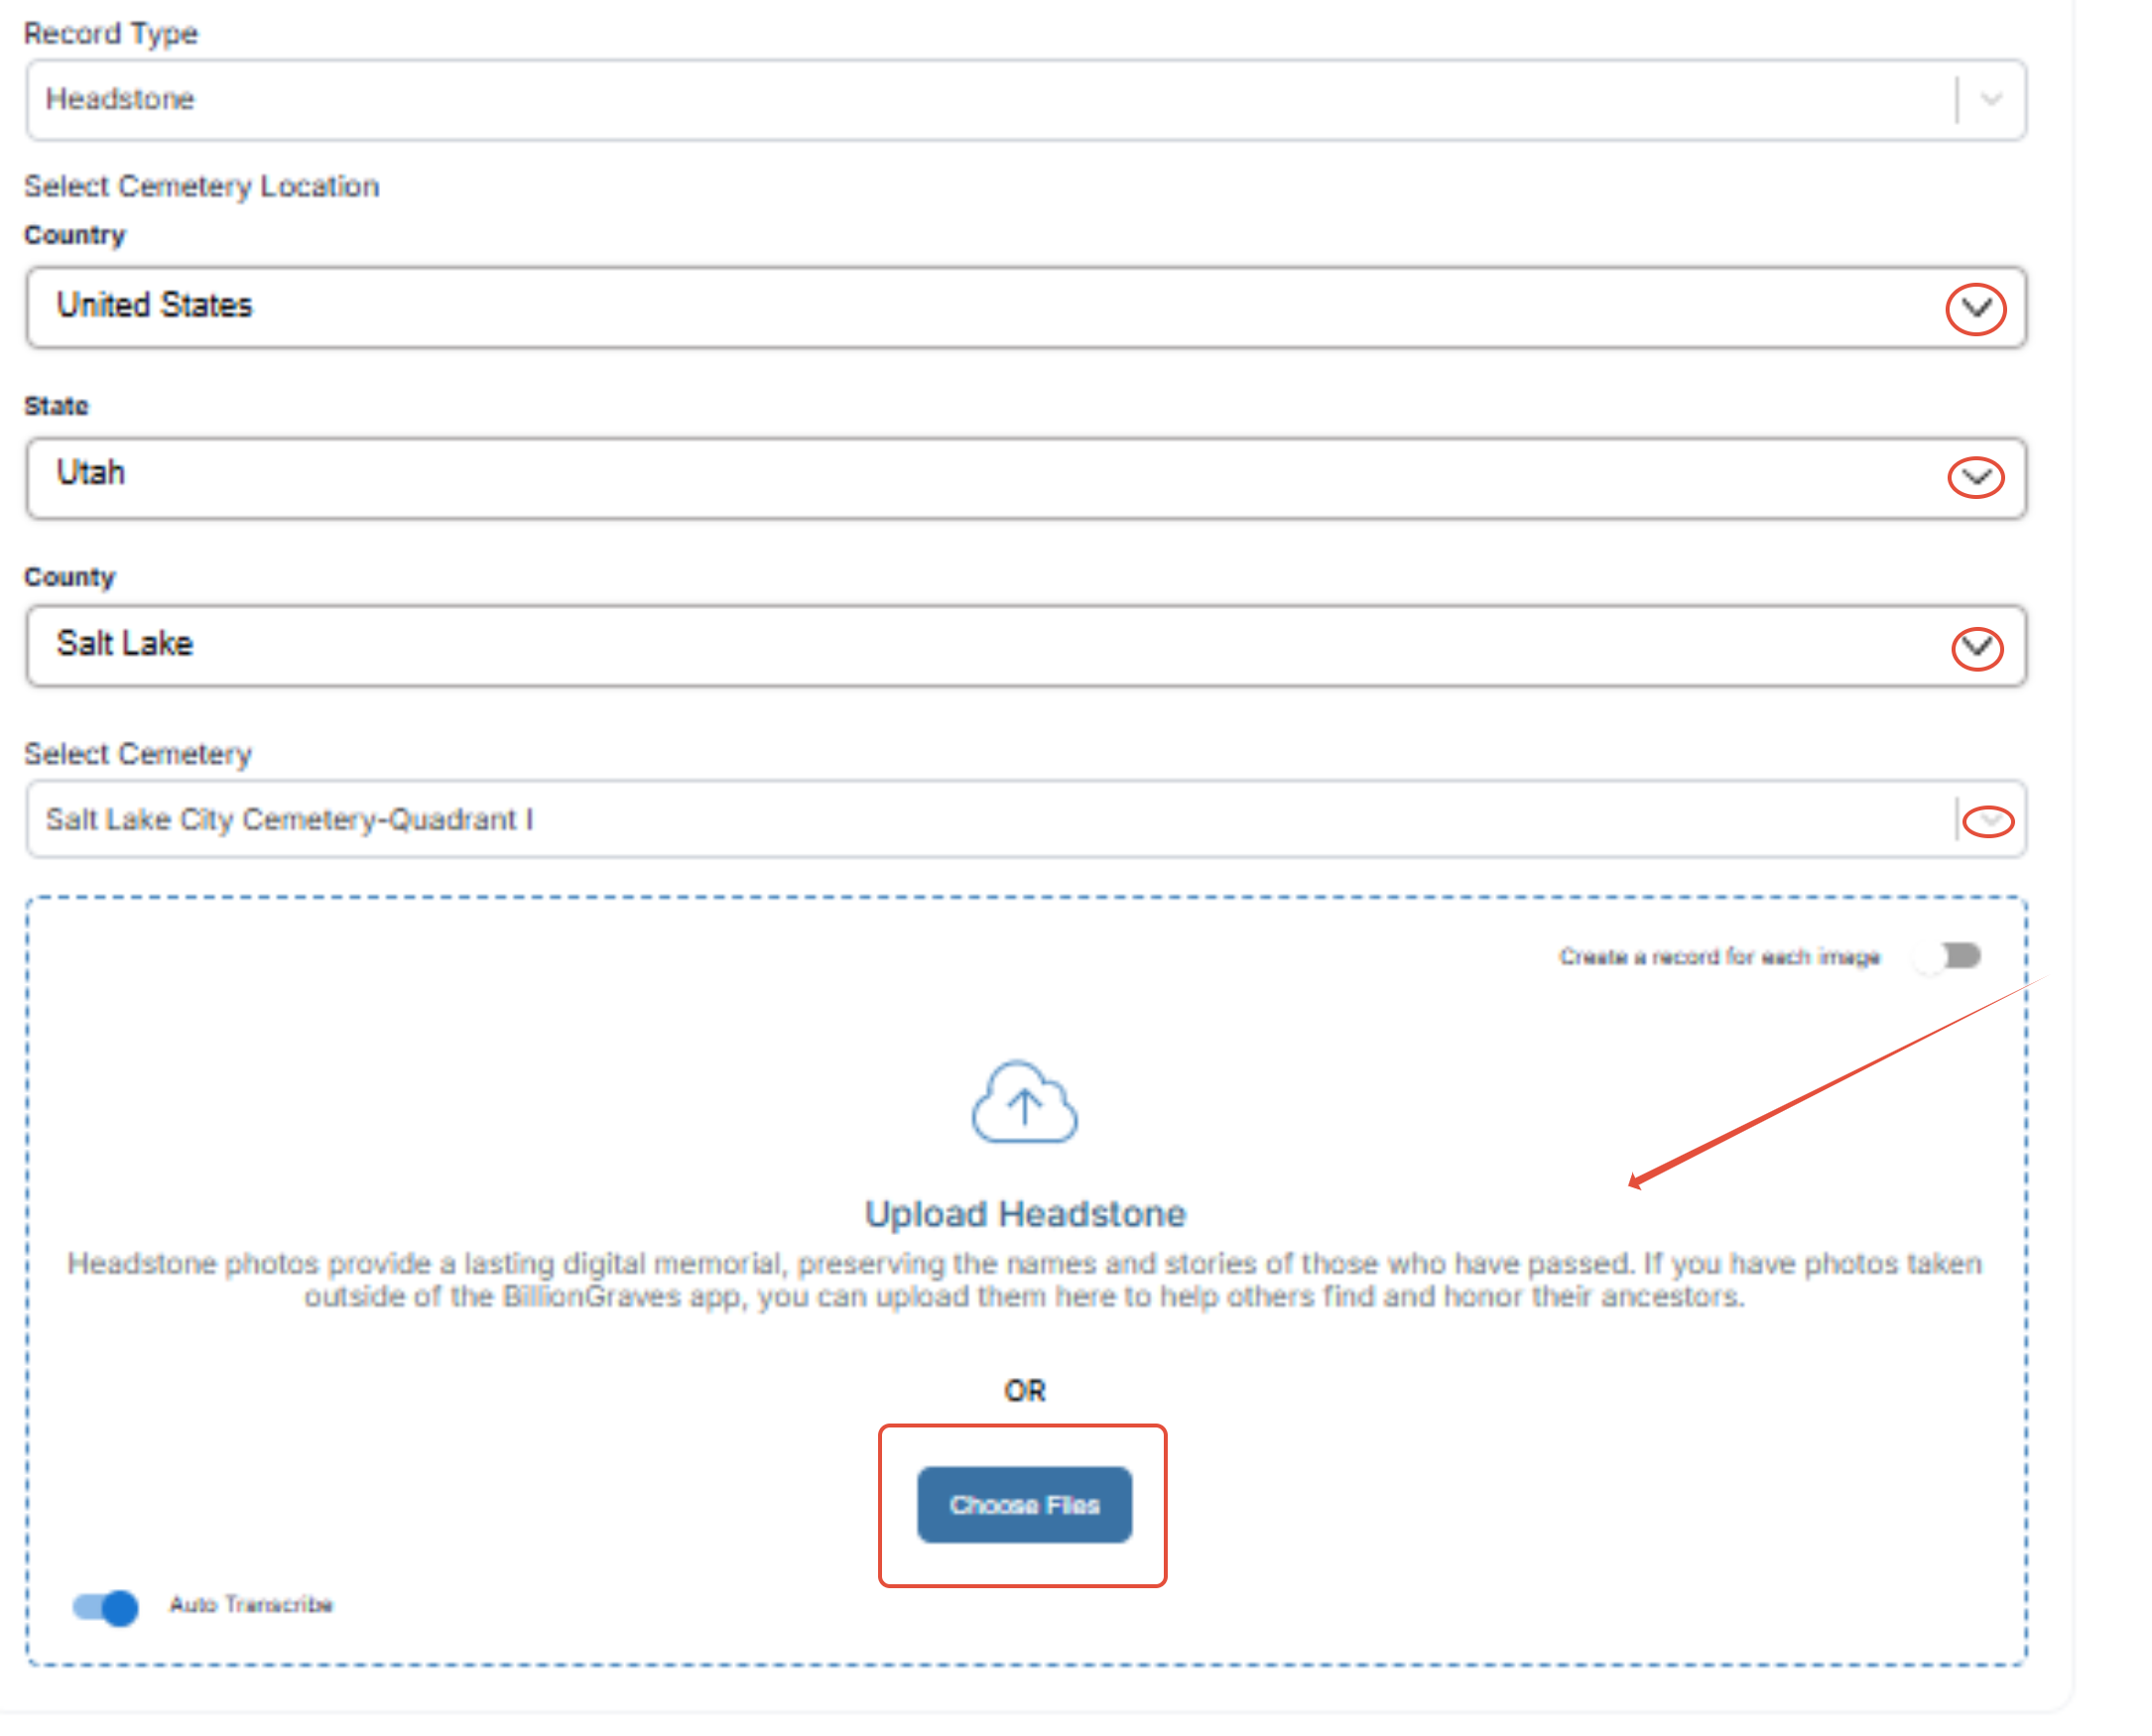Click the Record Type dropdown arrow
The width and height of the screenshot is (2152, 1736).
[1990, 99]
